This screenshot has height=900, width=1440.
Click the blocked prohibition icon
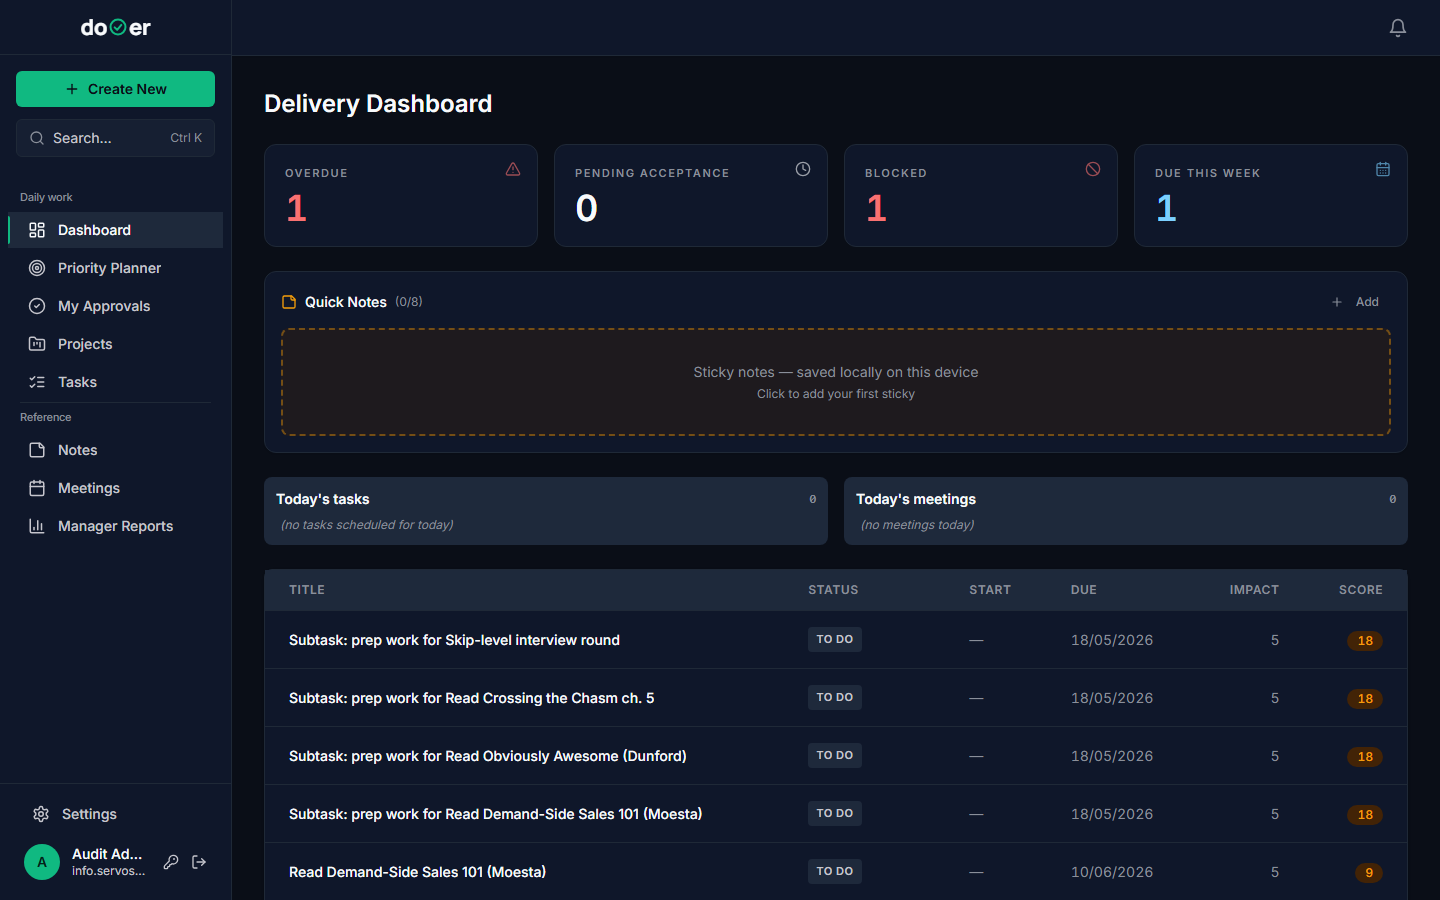(x=1093, y=169)
